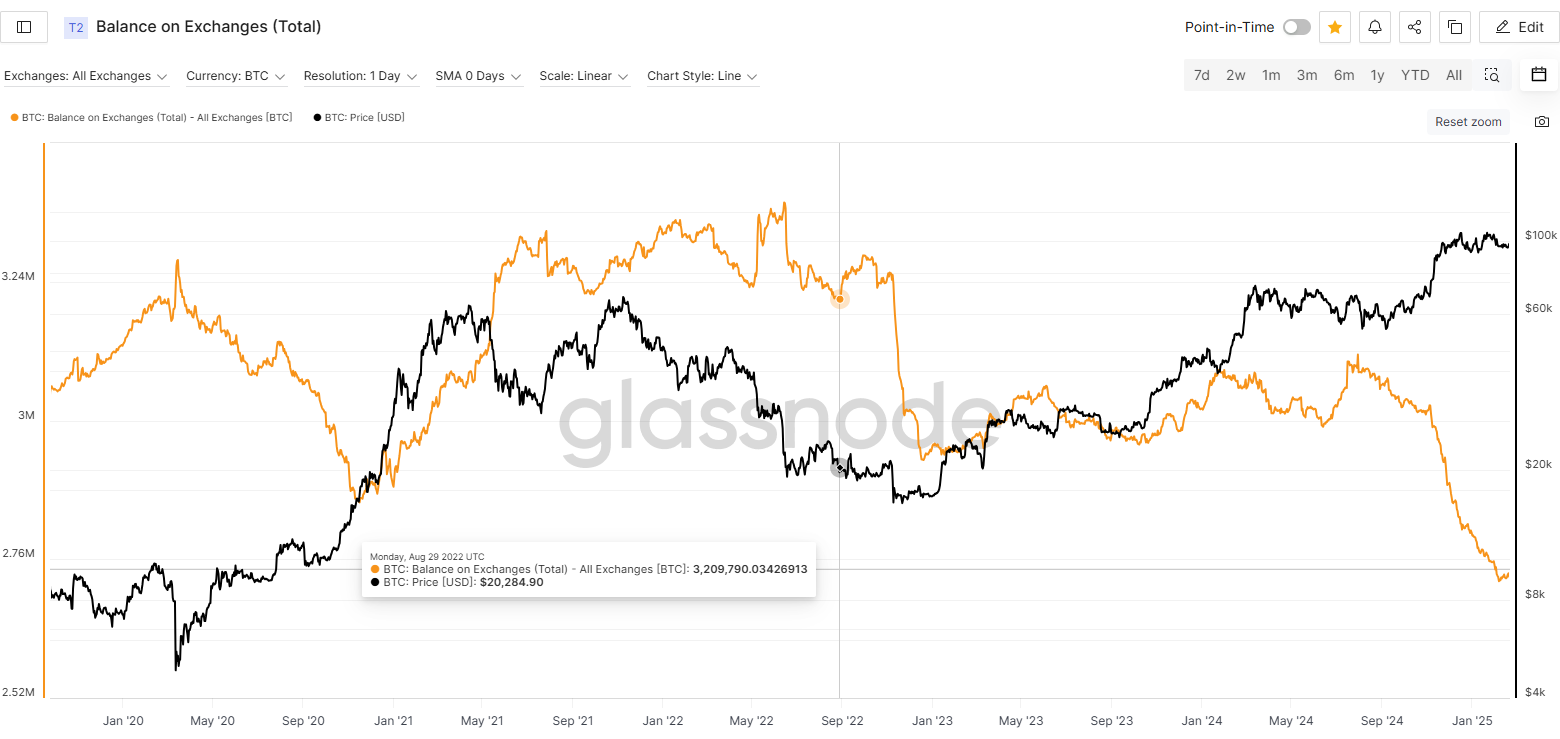1560x739 pixels.
Task: Take a chart screenshot with camera icon
Action: [1541, 122]
